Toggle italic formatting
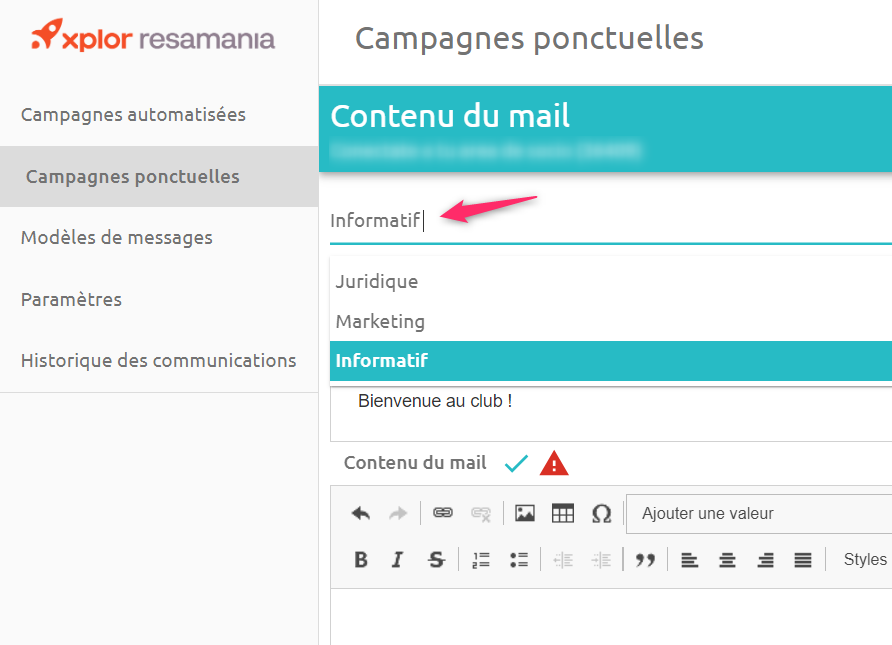The height and width of the screenshot is (645, 892). pos(398,560)
